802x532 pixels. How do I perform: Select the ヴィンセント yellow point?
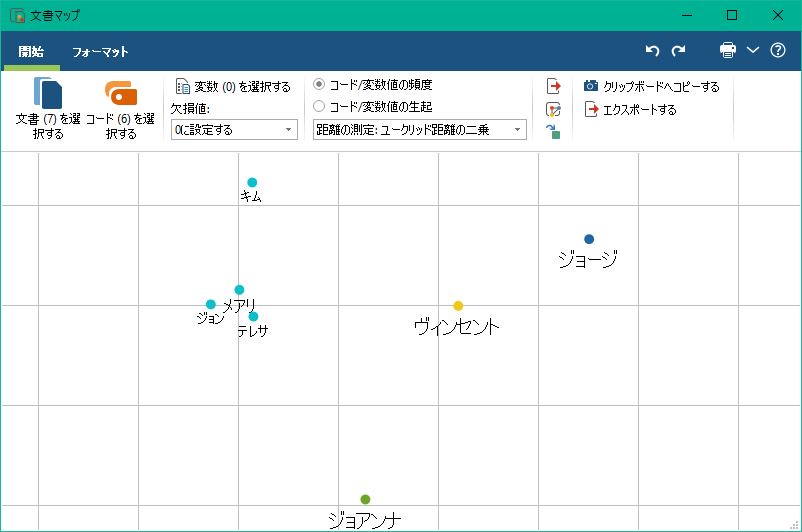(458, 306)
